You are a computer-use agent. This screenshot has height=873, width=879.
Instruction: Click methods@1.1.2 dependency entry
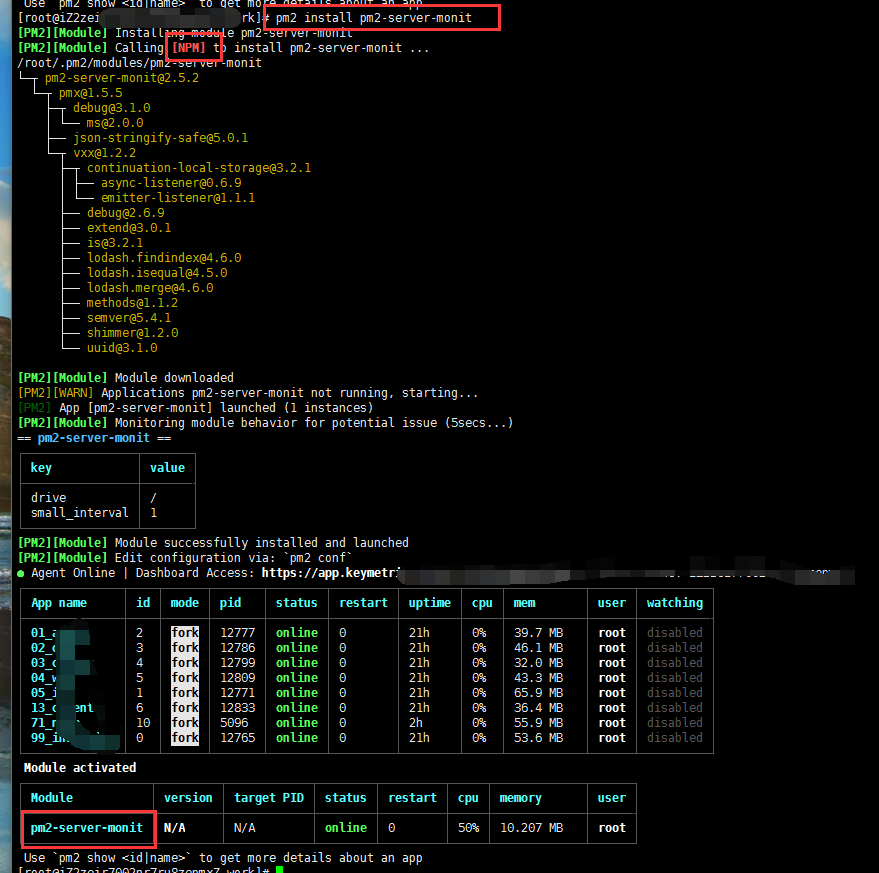coord(132,303)
